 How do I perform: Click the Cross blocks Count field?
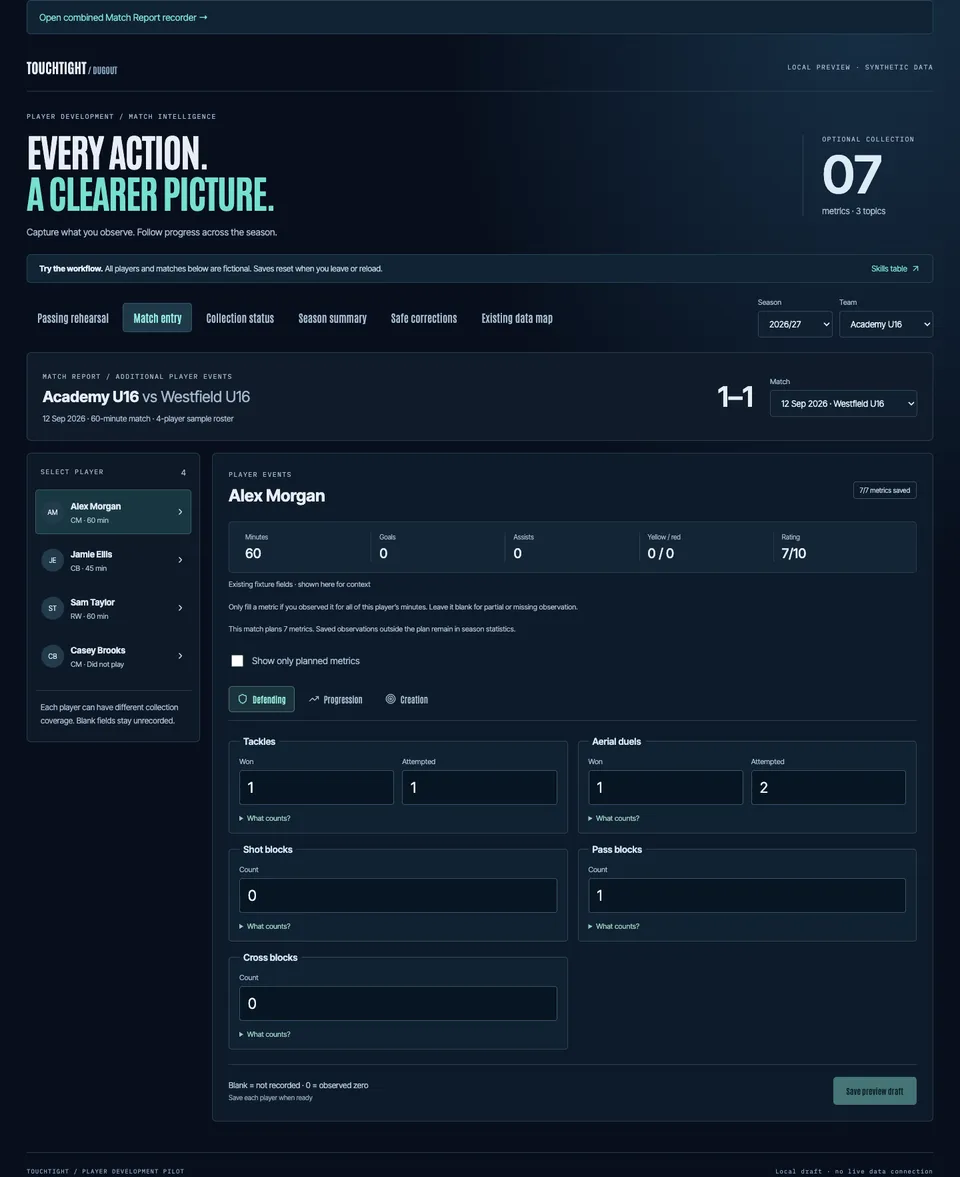(398, 1004)
